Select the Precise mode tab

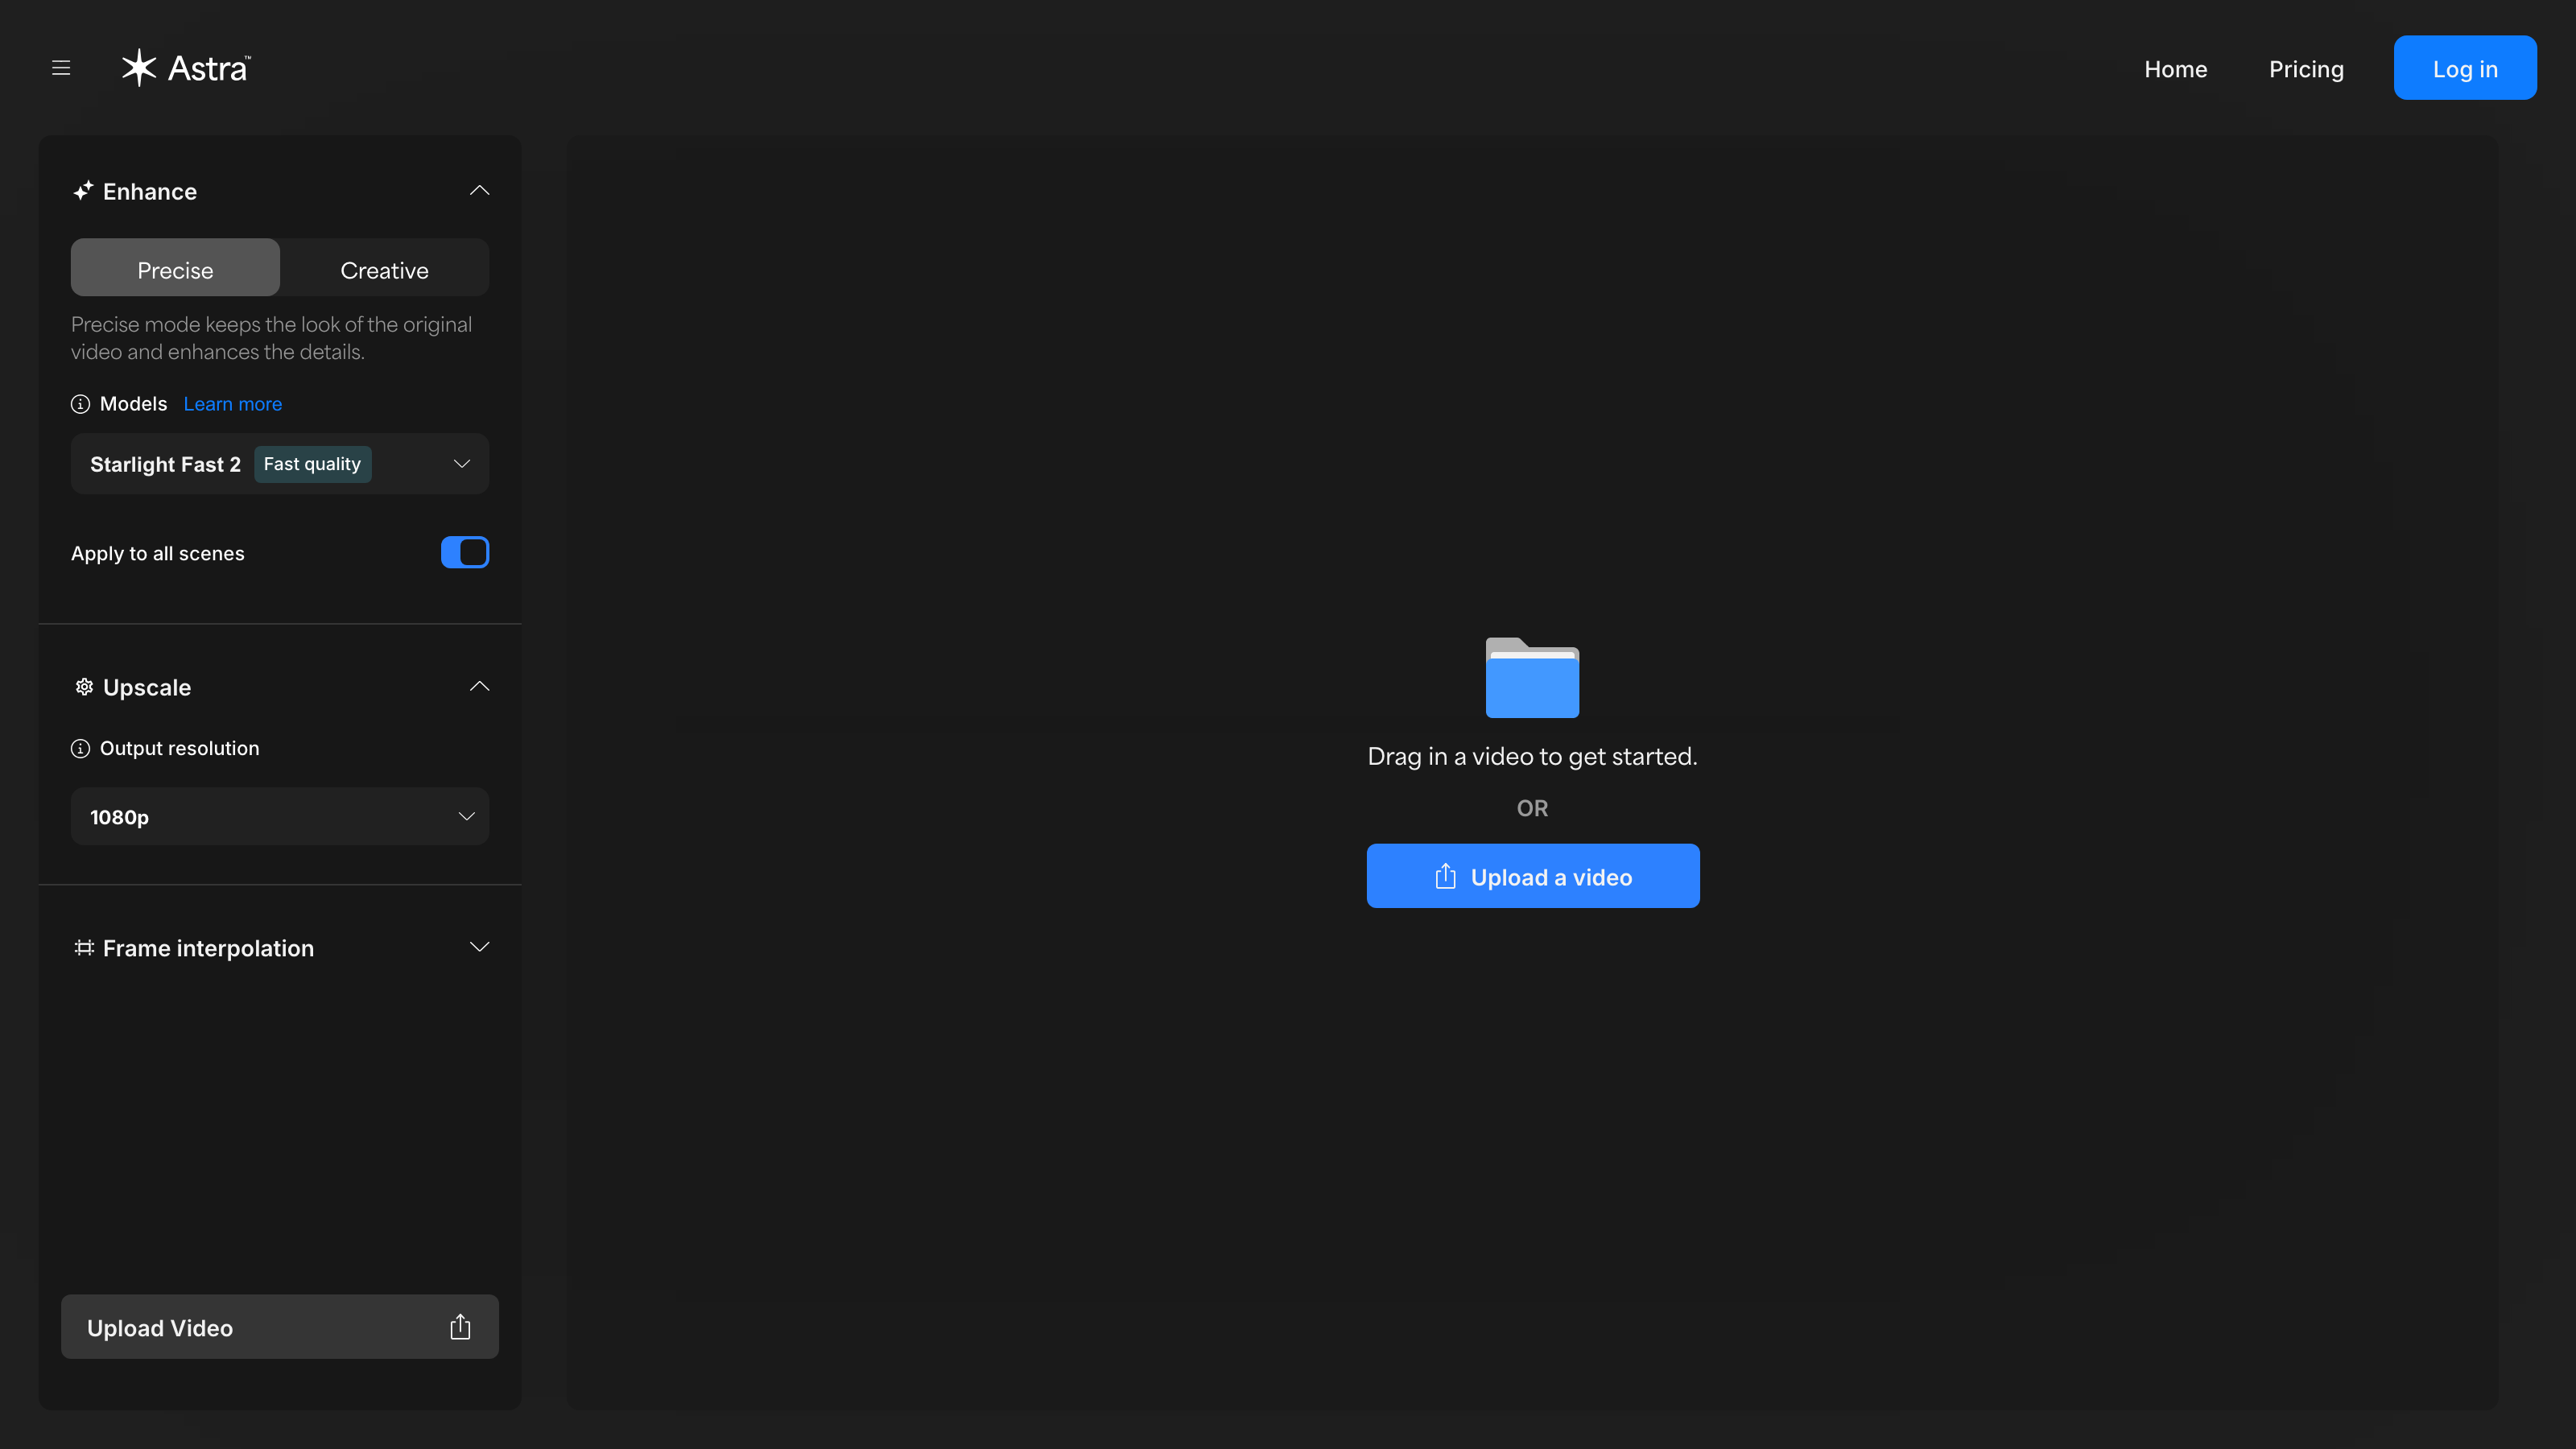pyautogui.click(x=175, y=268)
